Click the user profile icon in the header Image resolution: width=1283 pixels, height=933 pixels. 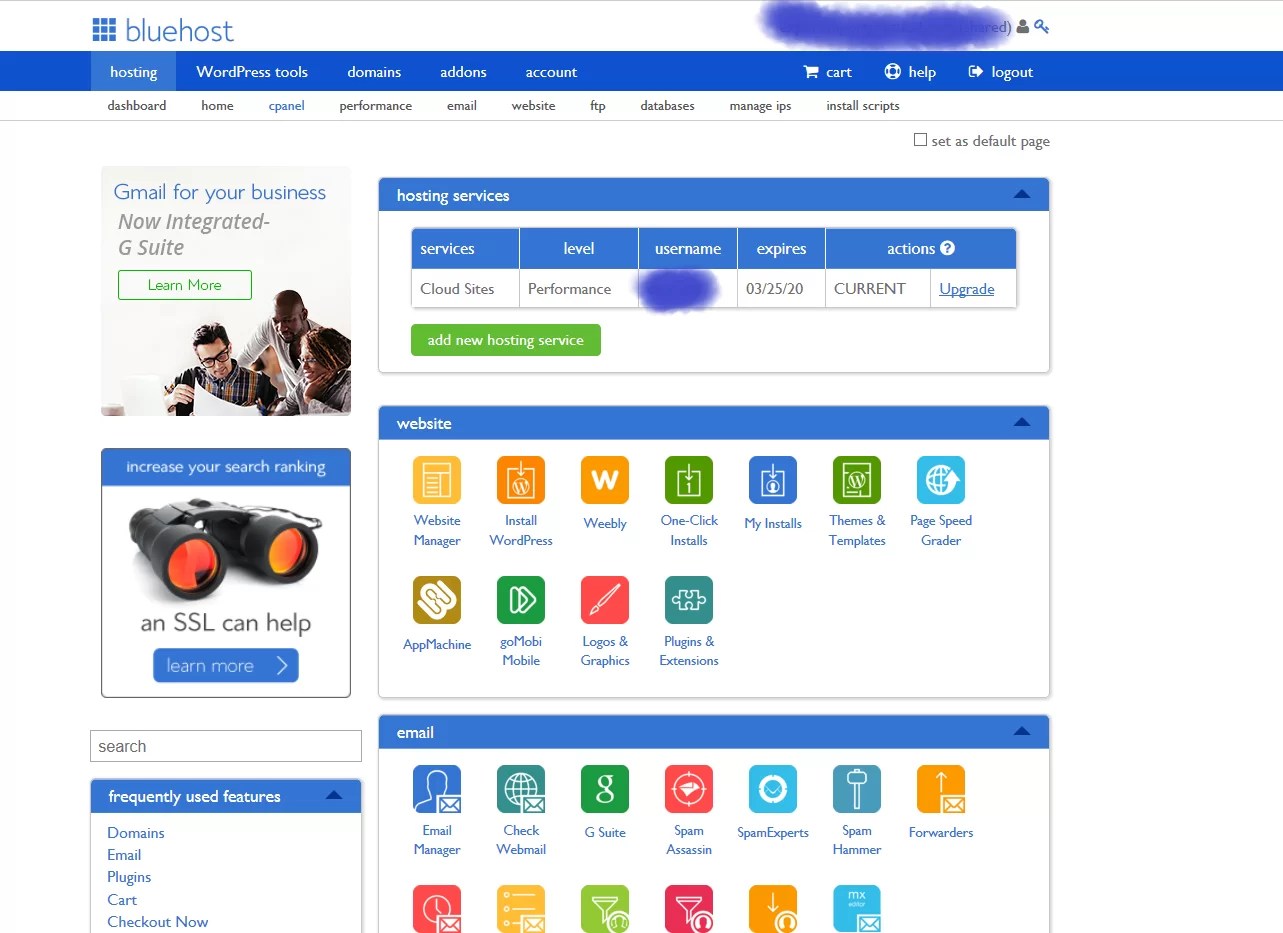click(x=1022, y=27)
